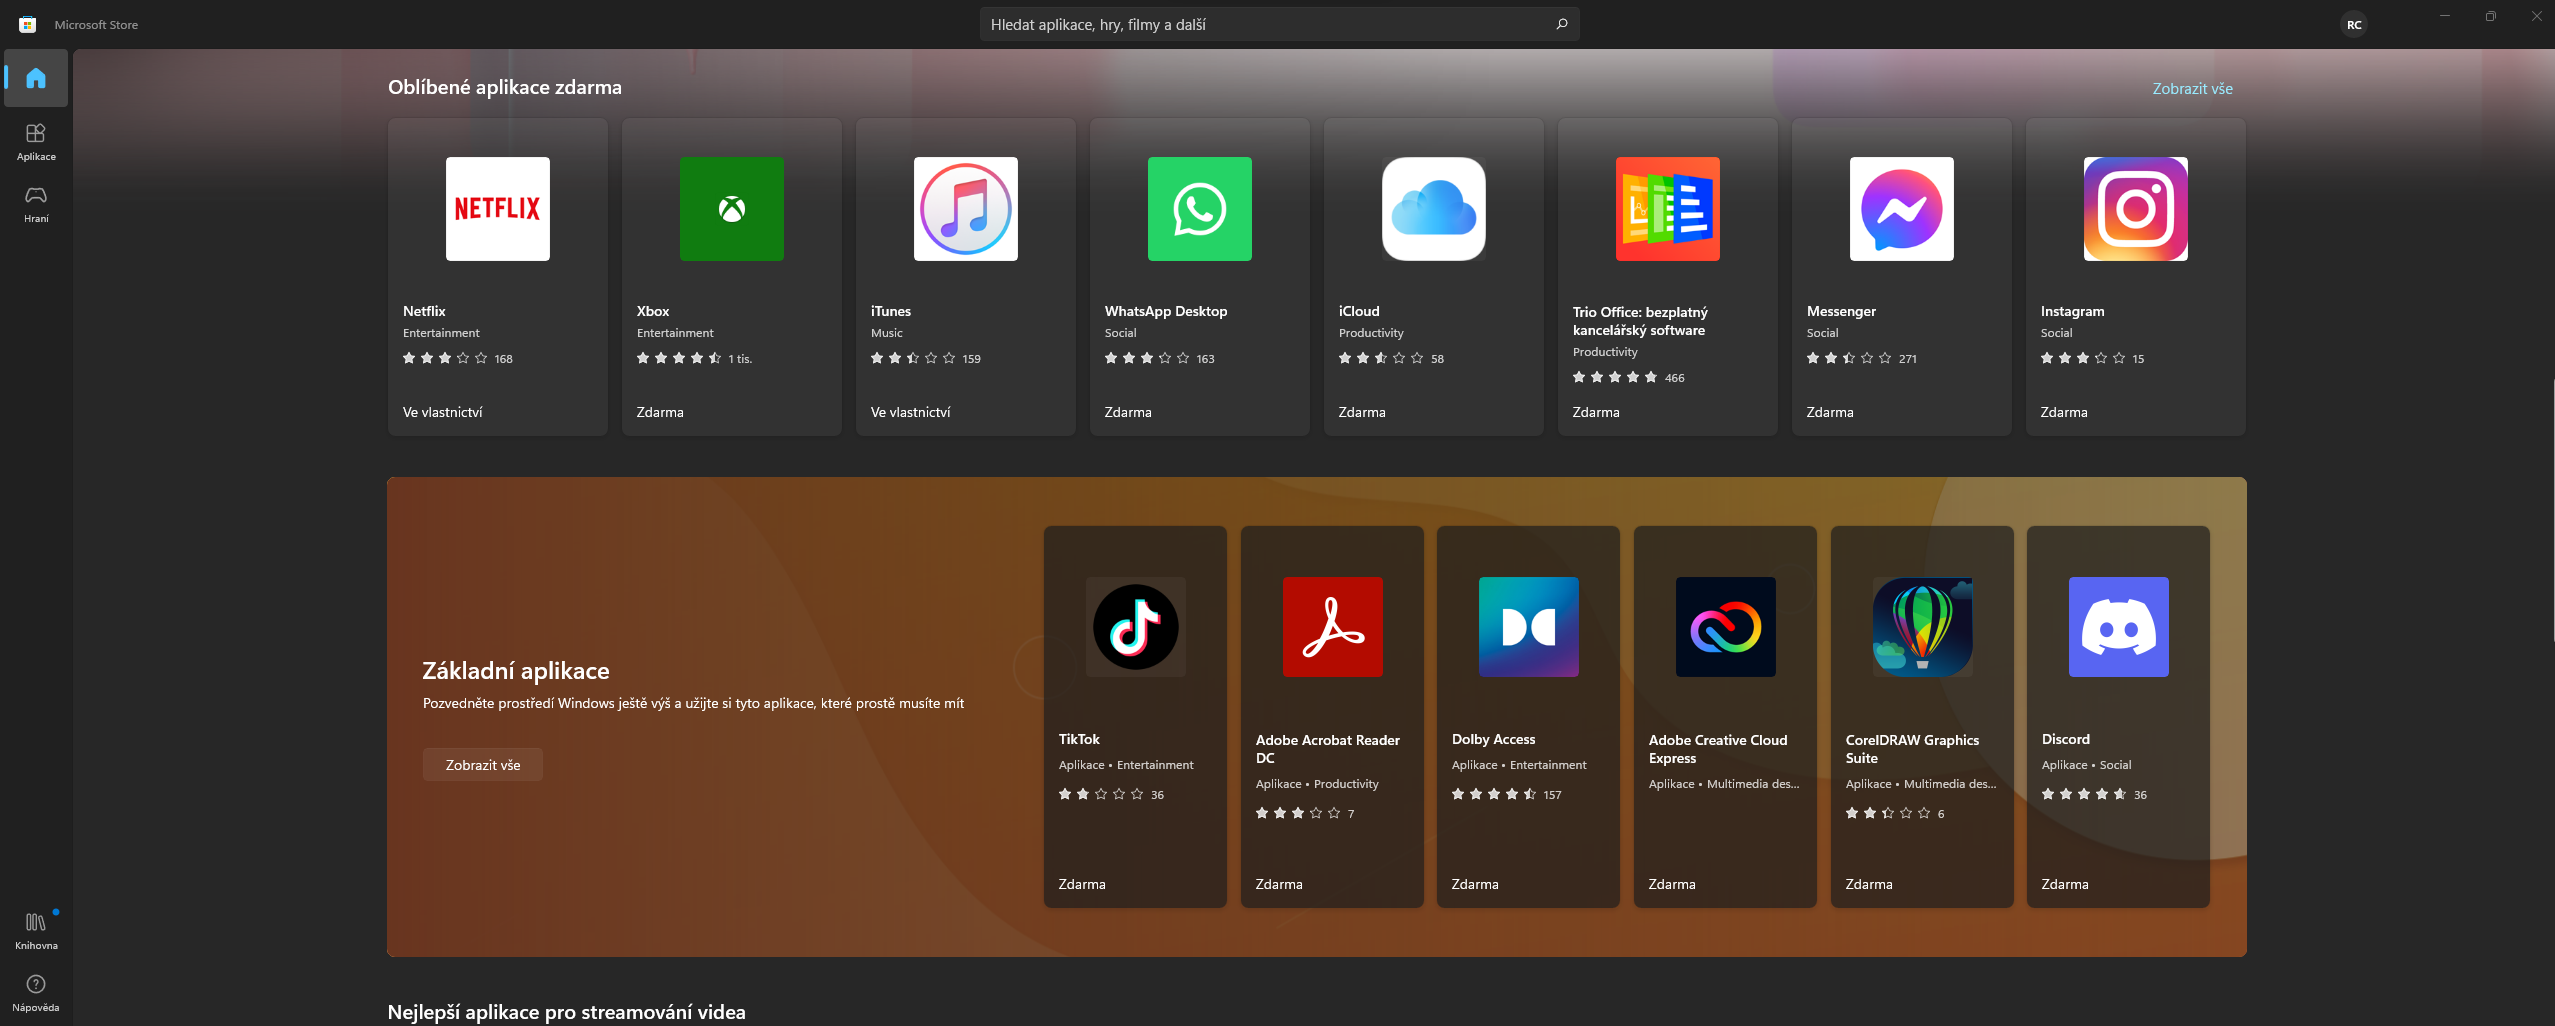Go to the Hraní gaming section
2555x1026 pixels.
pyautogui.click(x=36, y=204)
